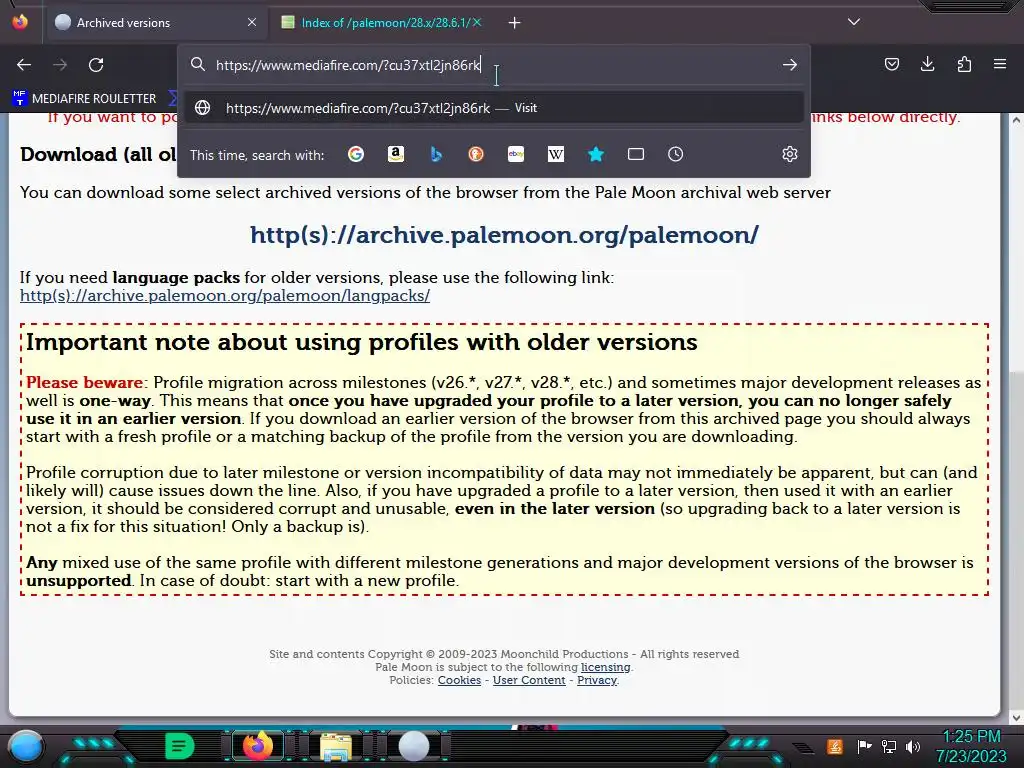Click the gray sphere taskbar icon
Image resolution: width=1024 pixels, height=768 pixels.
click(414, 746)
